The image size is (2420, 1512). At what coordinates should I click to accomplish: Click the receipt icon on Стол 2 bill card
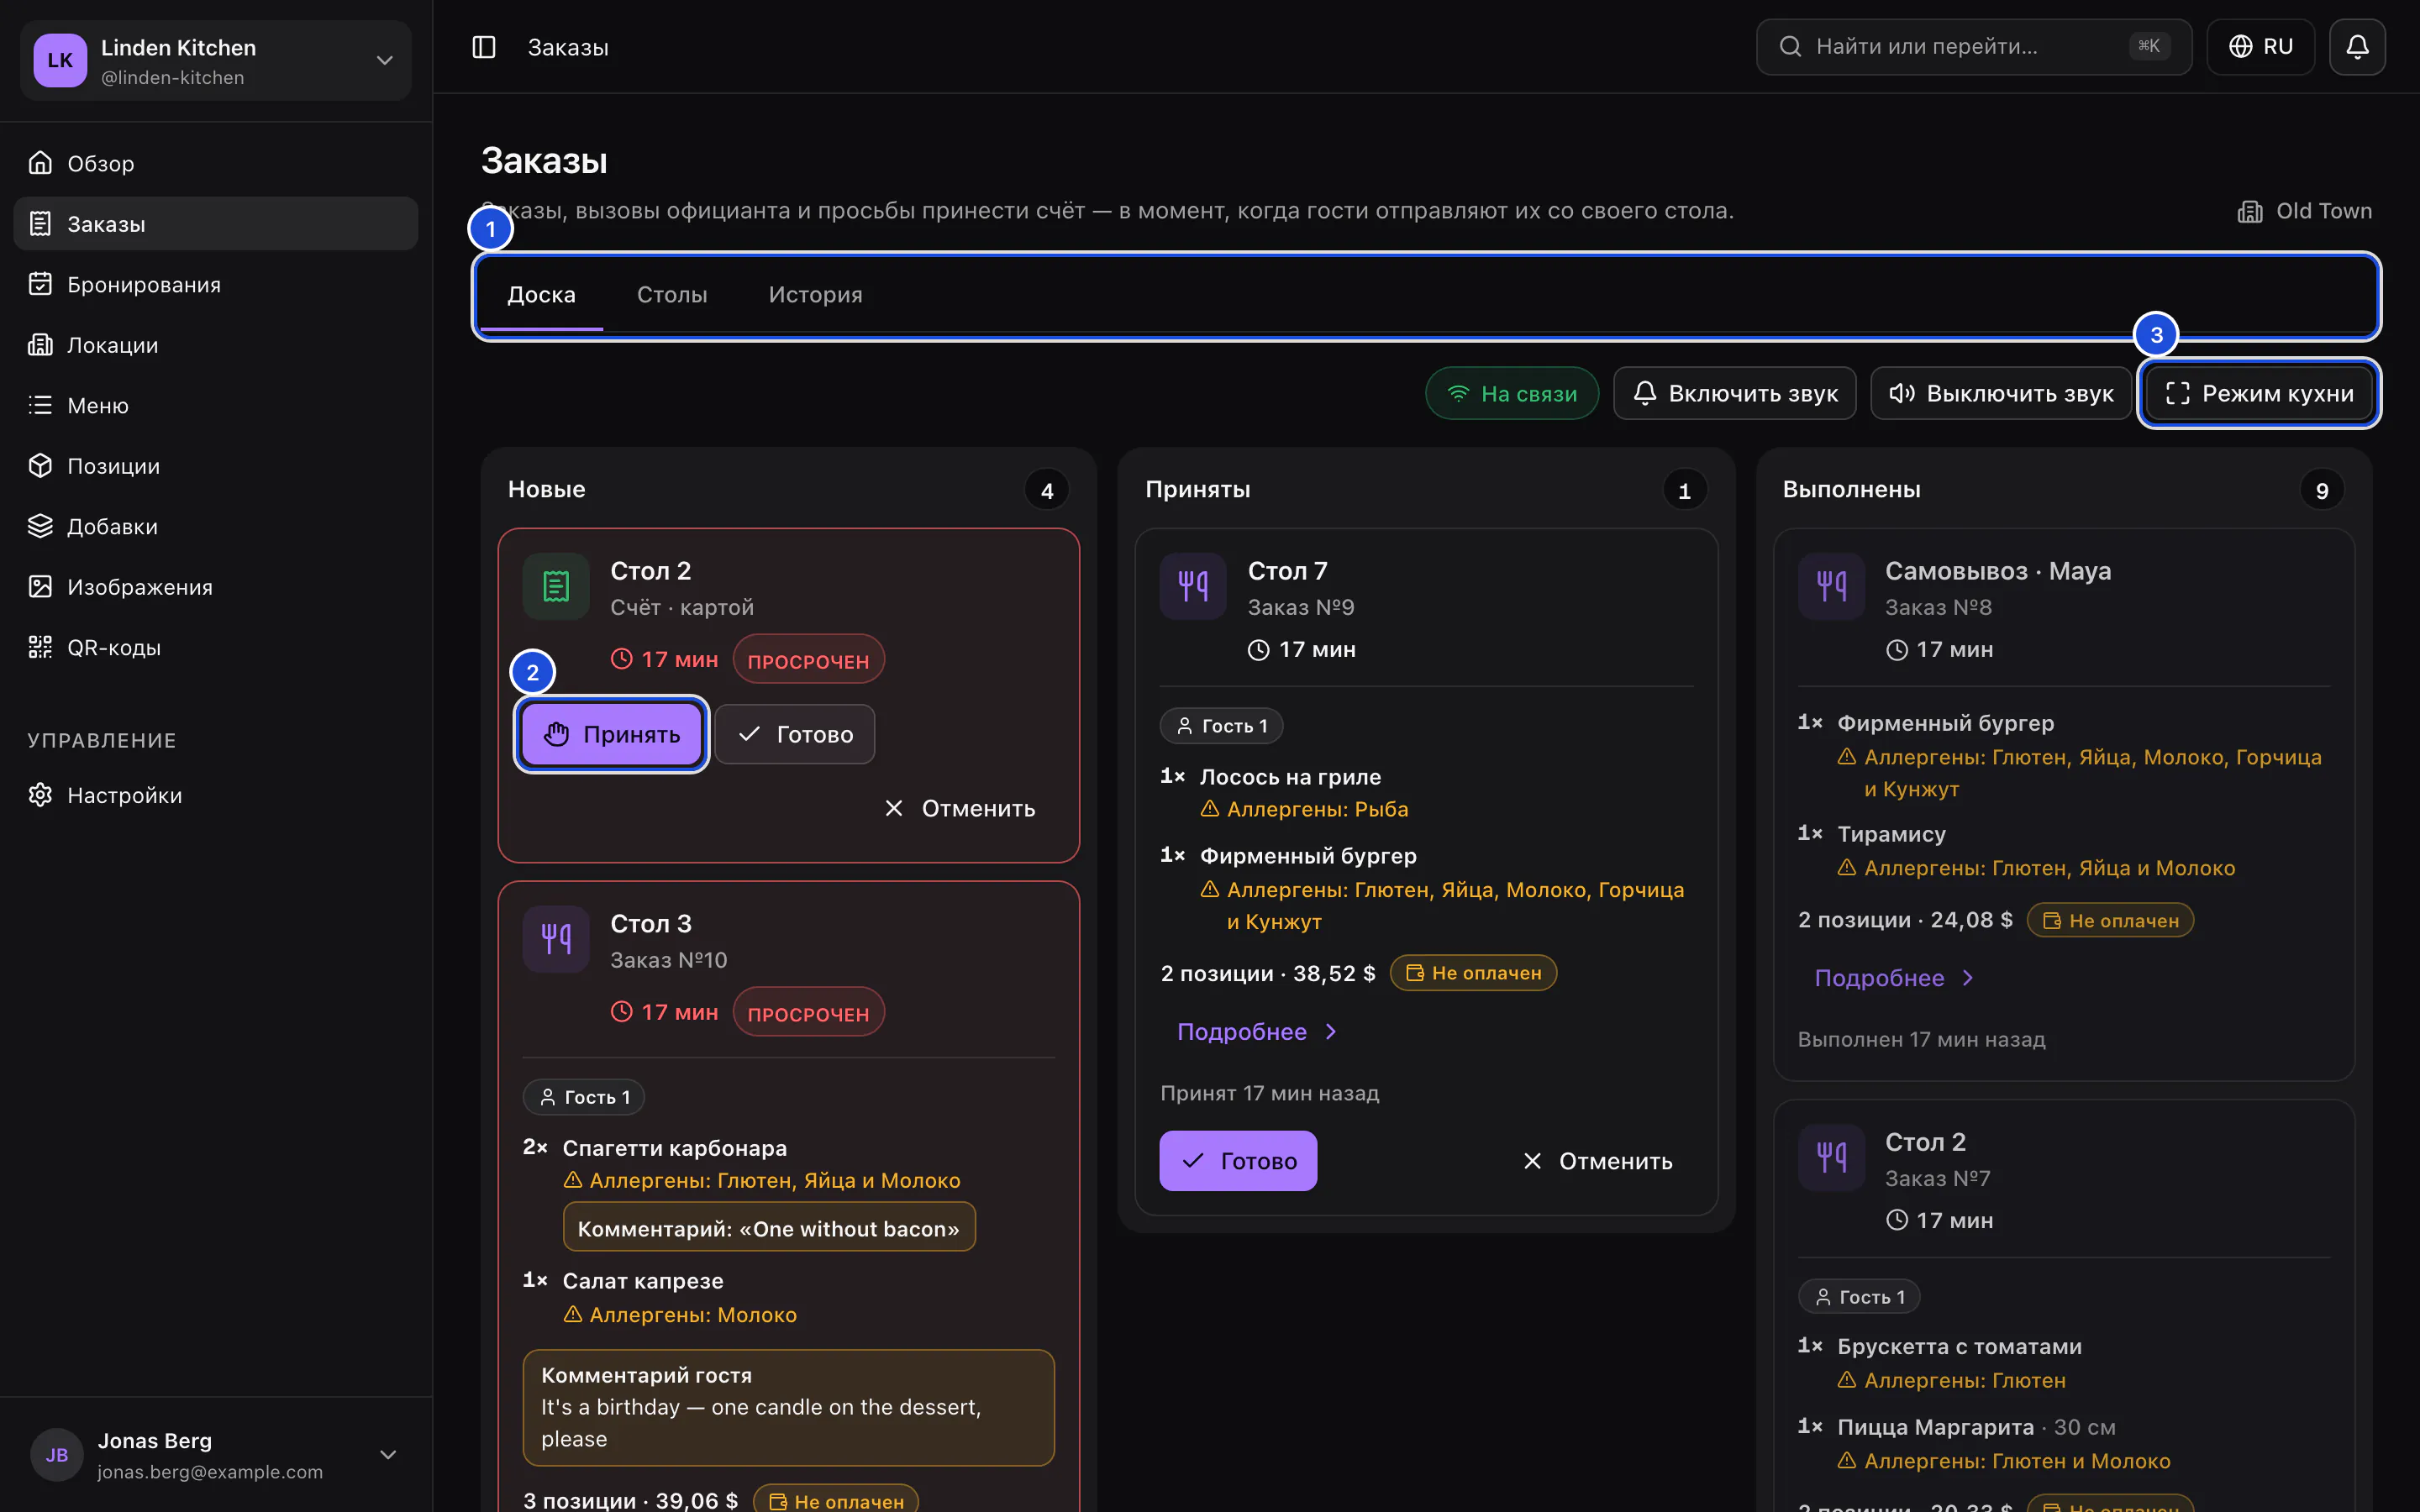tap(556, 587)
